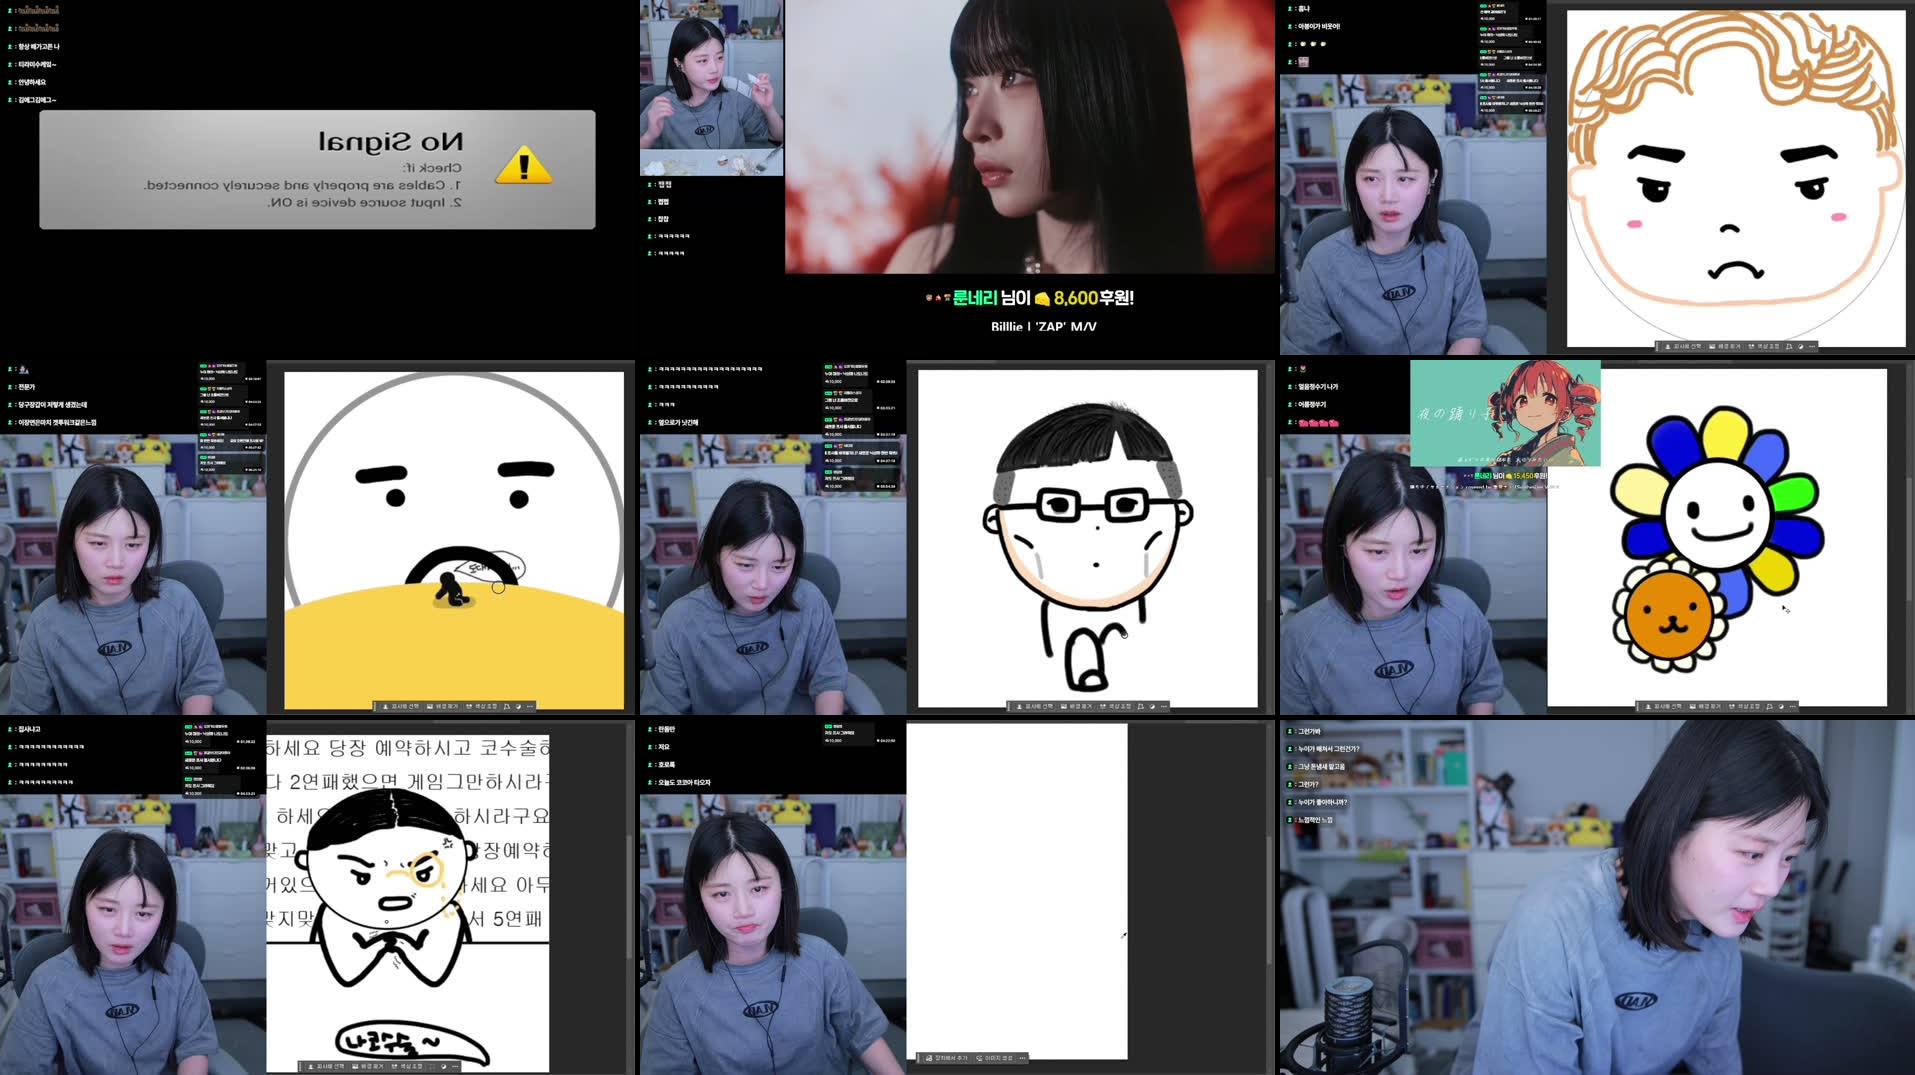Click the small webcam thumbnail beside the music video
Screen dimensions: 1915x1075
point(711,88)
